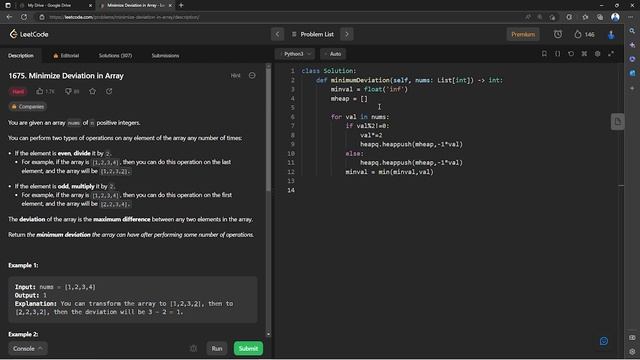The height and width of the screenshot is (360, 640).
Task: Open the browser three-dot menu
Action: point(631,17)
